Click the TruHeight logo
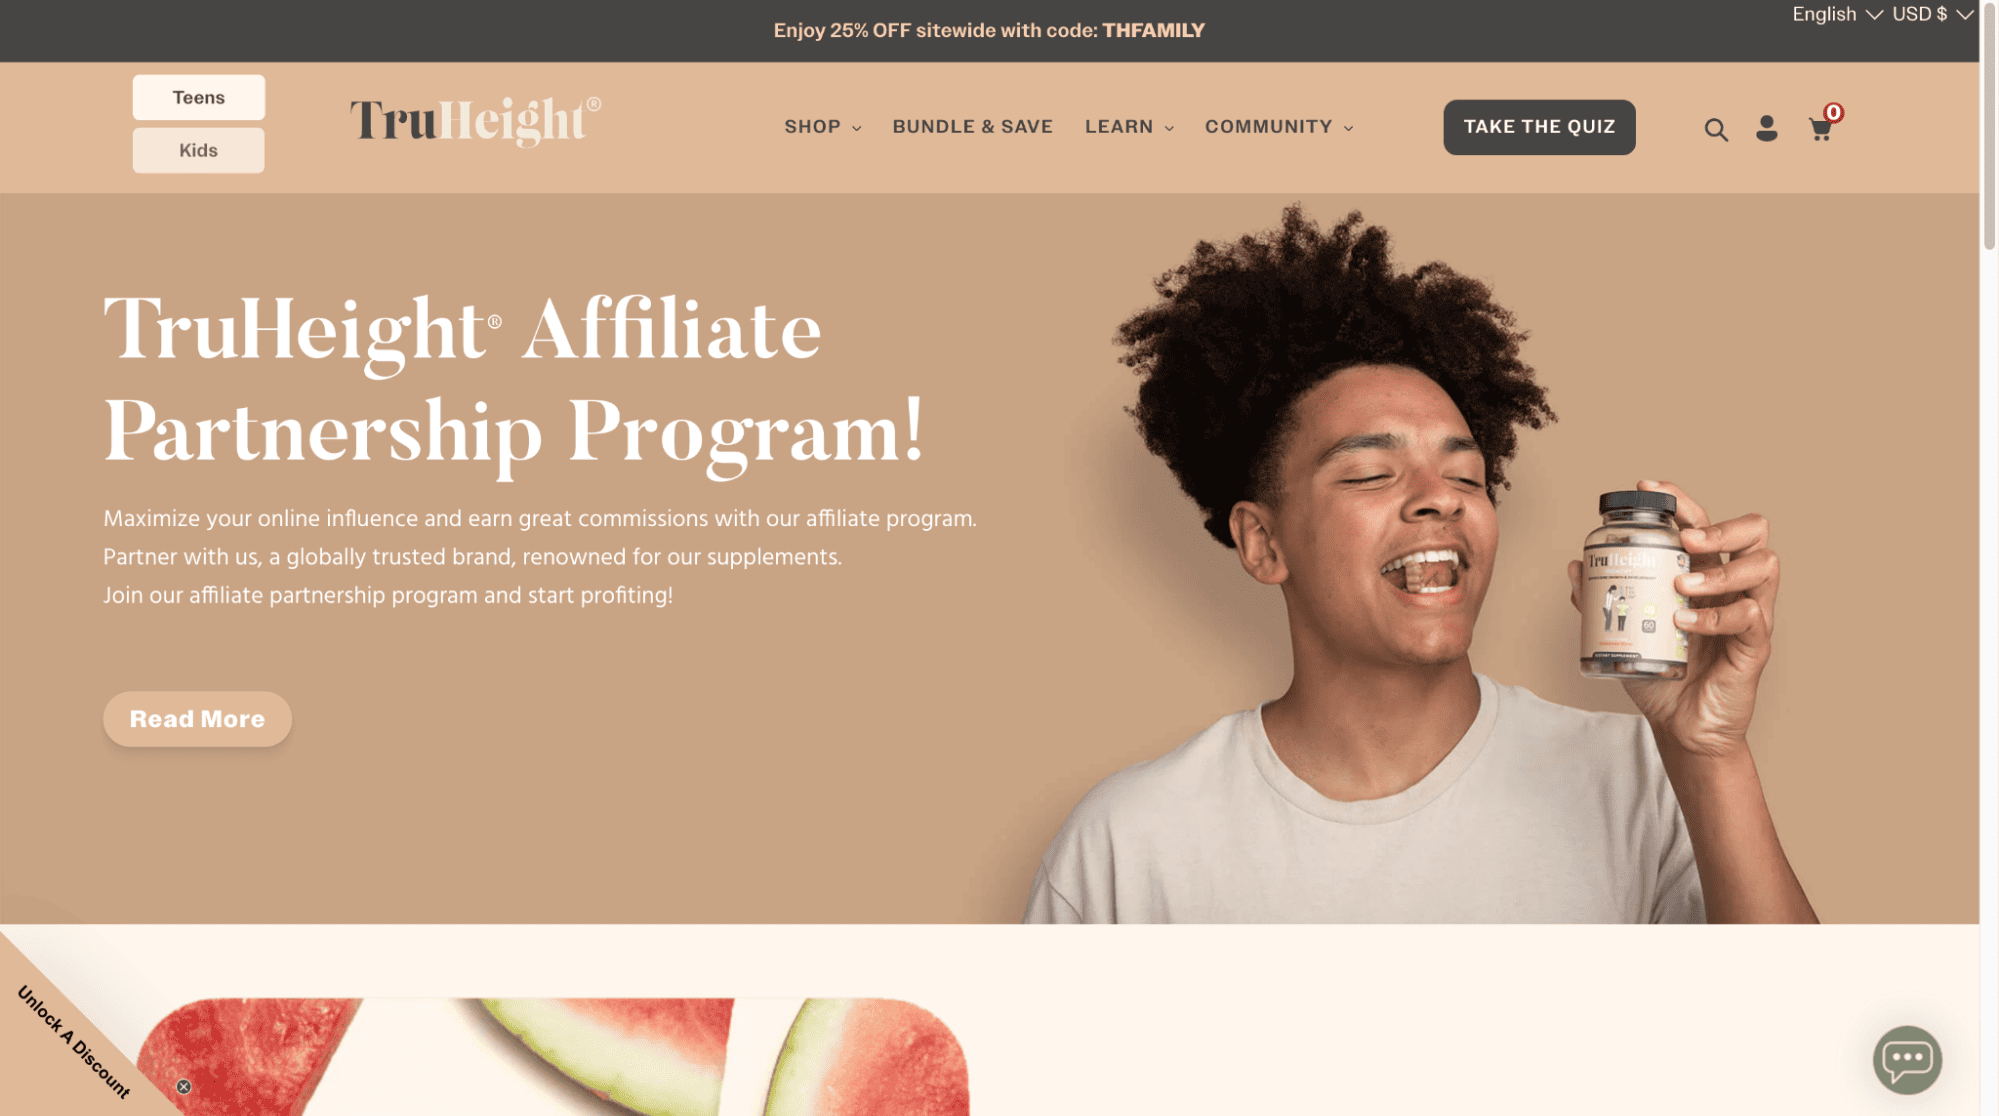 click(475, 122)
